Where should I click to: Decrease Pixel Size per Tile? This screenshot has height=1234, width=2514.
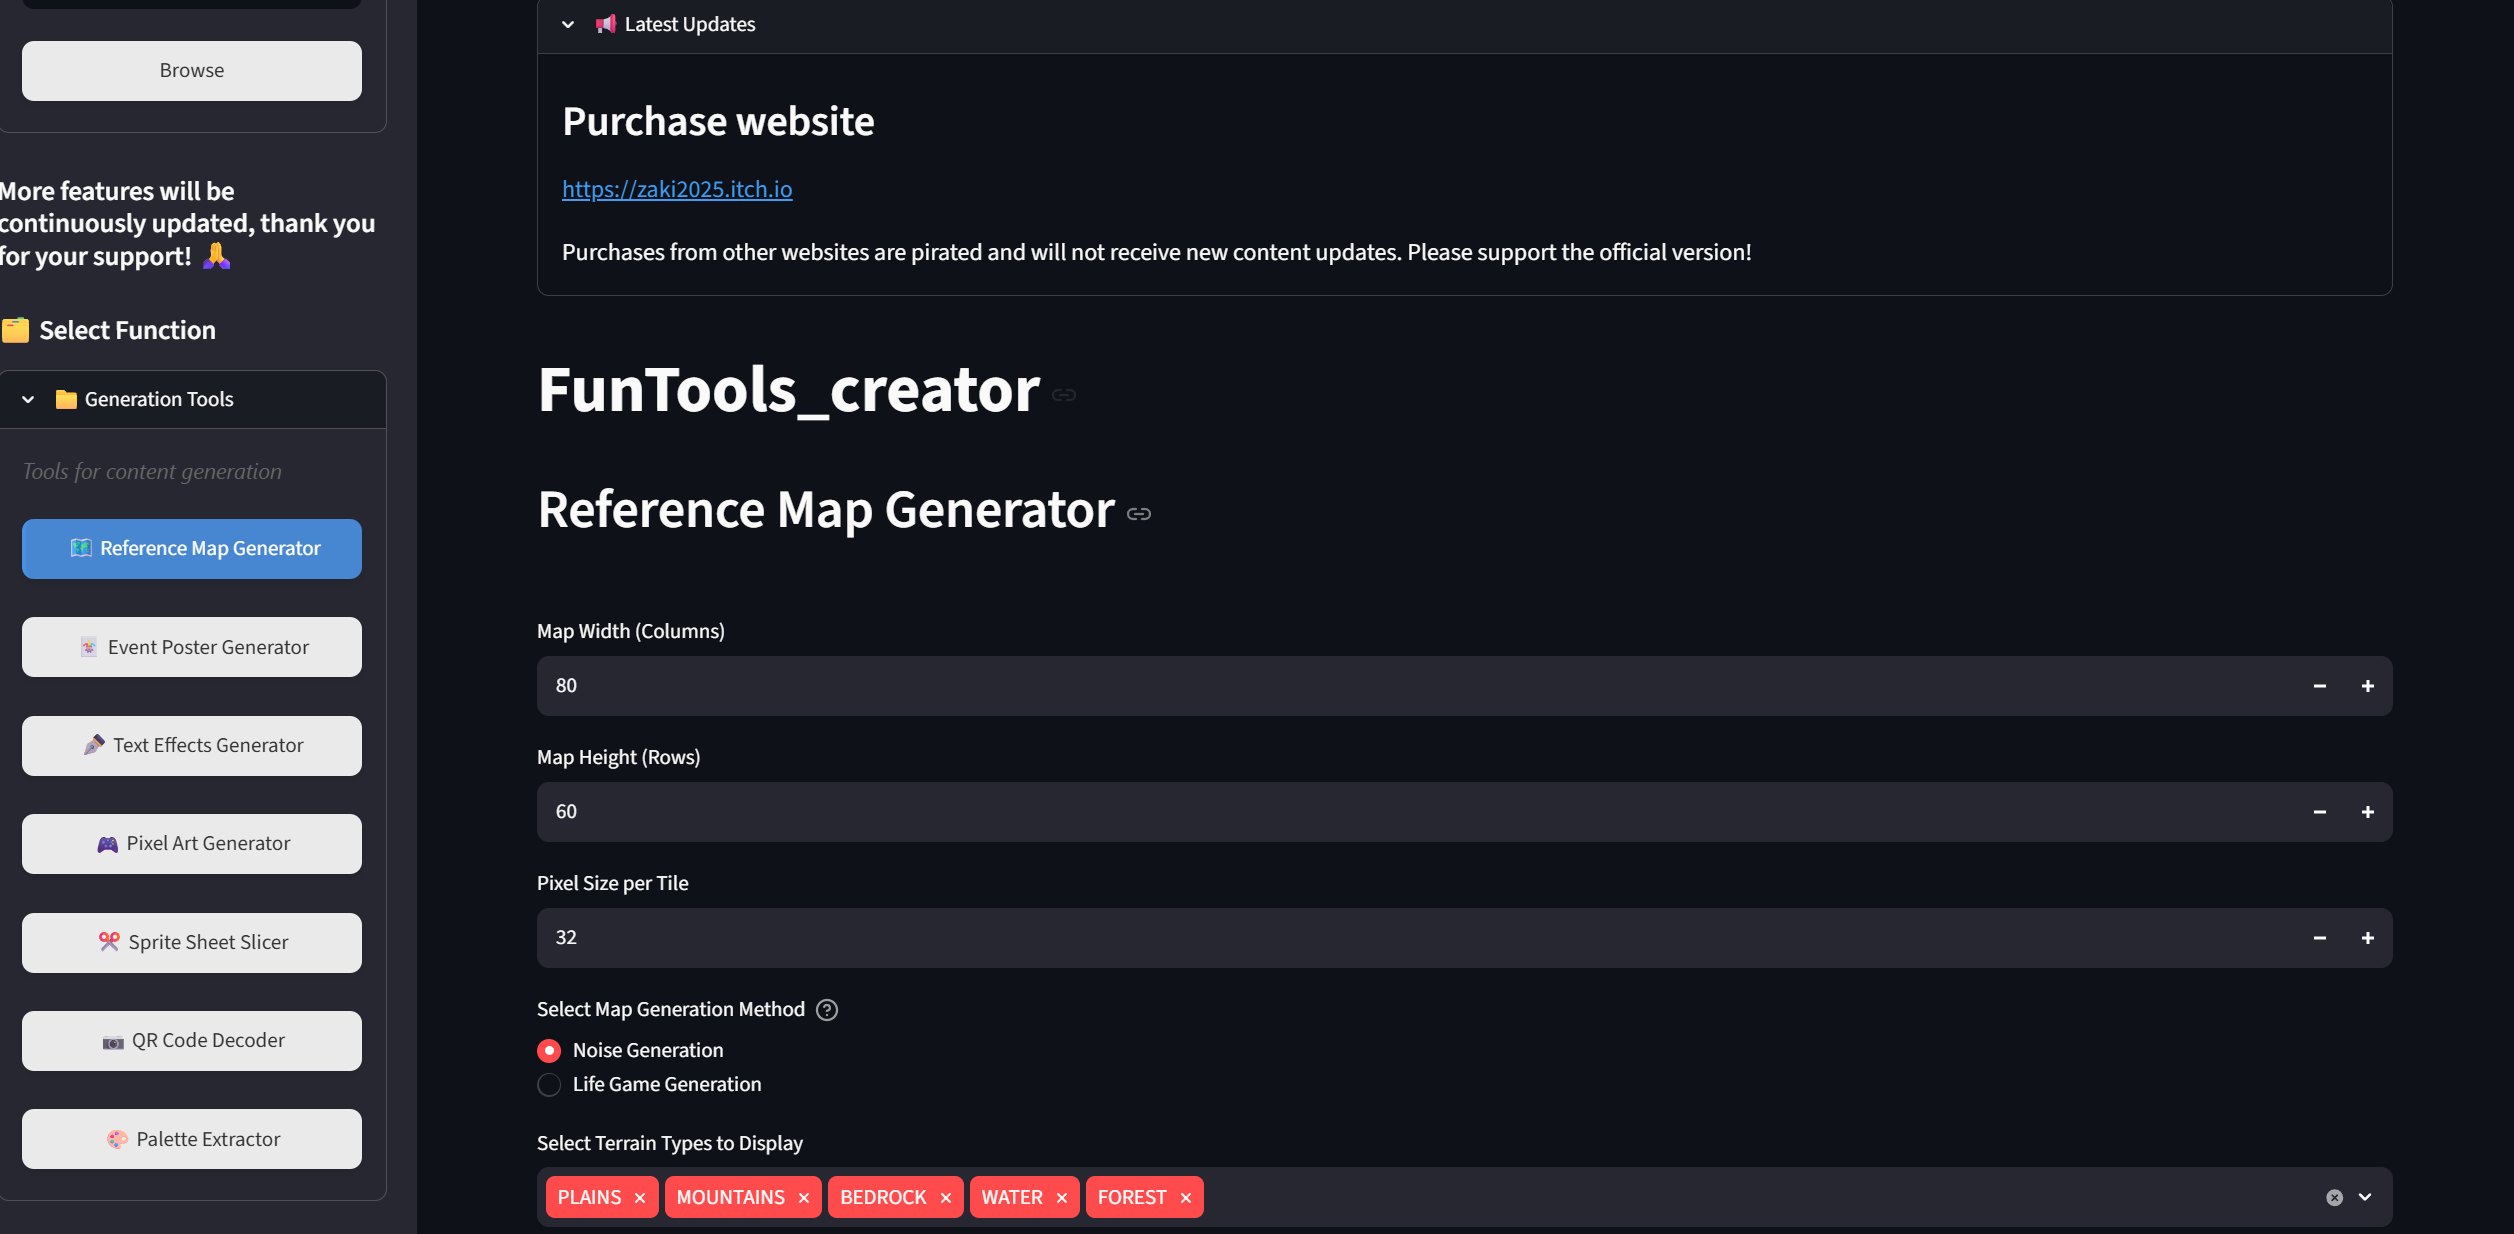coord(2320,938)
